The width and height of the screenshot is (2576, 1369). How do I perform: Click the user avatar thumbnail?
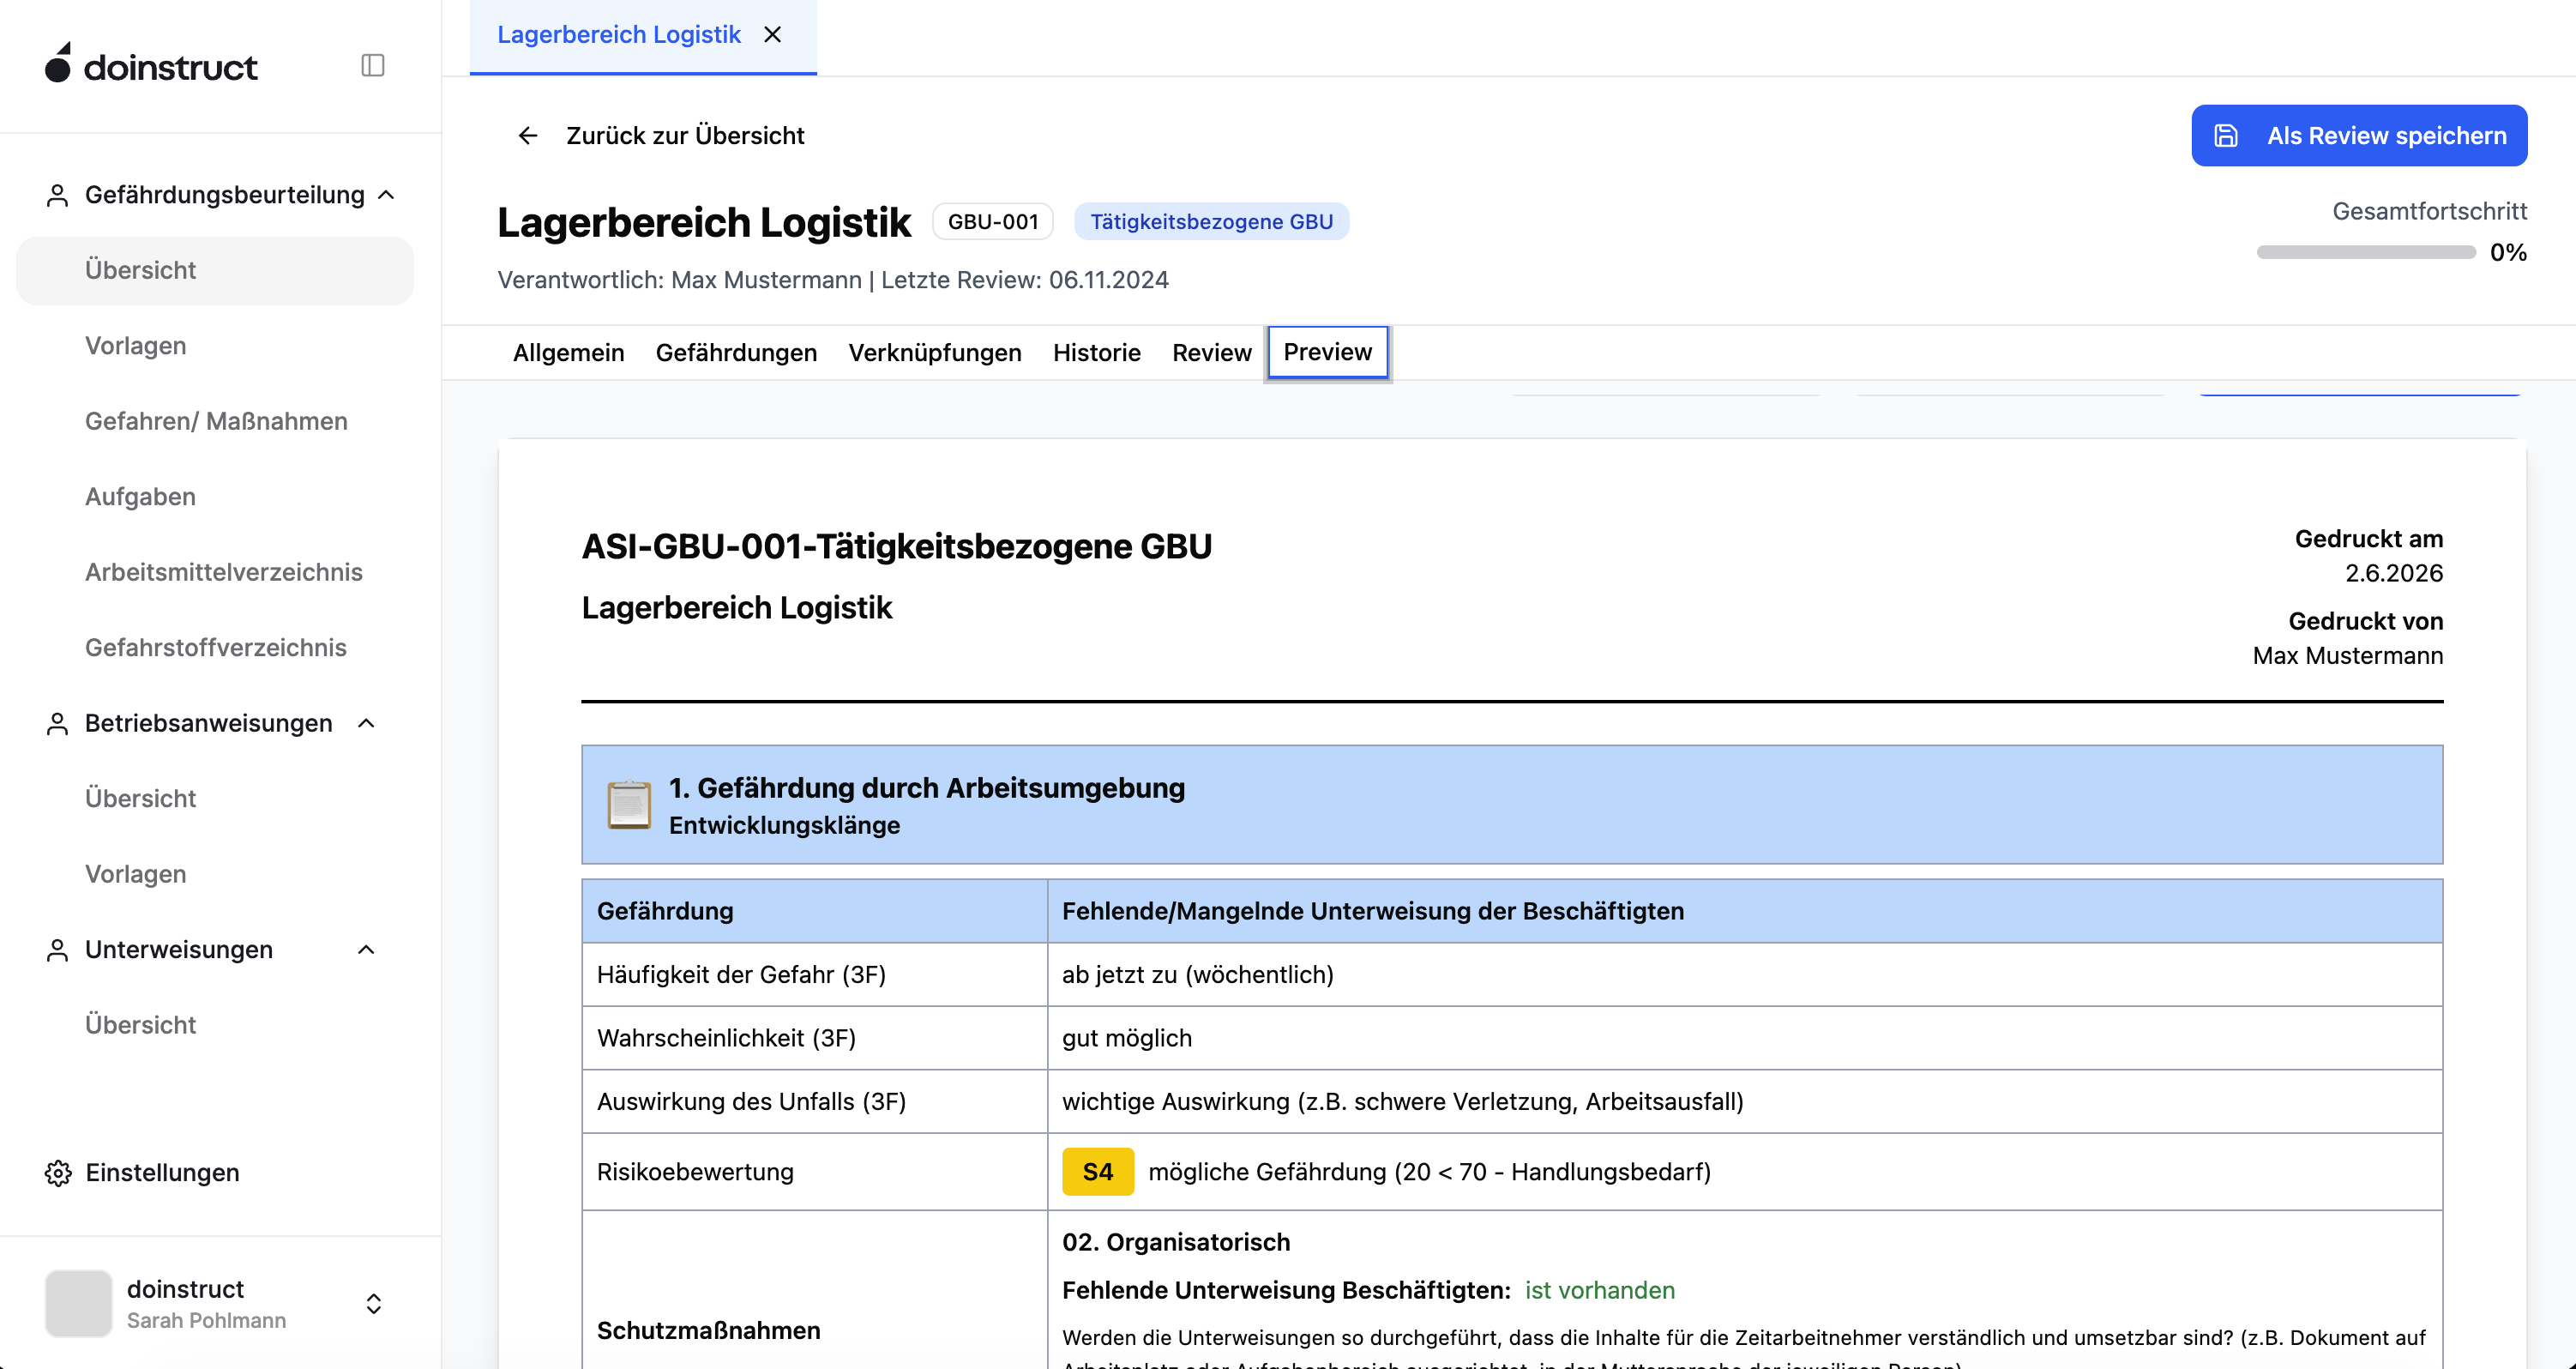pyautogui.click(x=79, y=1304)
